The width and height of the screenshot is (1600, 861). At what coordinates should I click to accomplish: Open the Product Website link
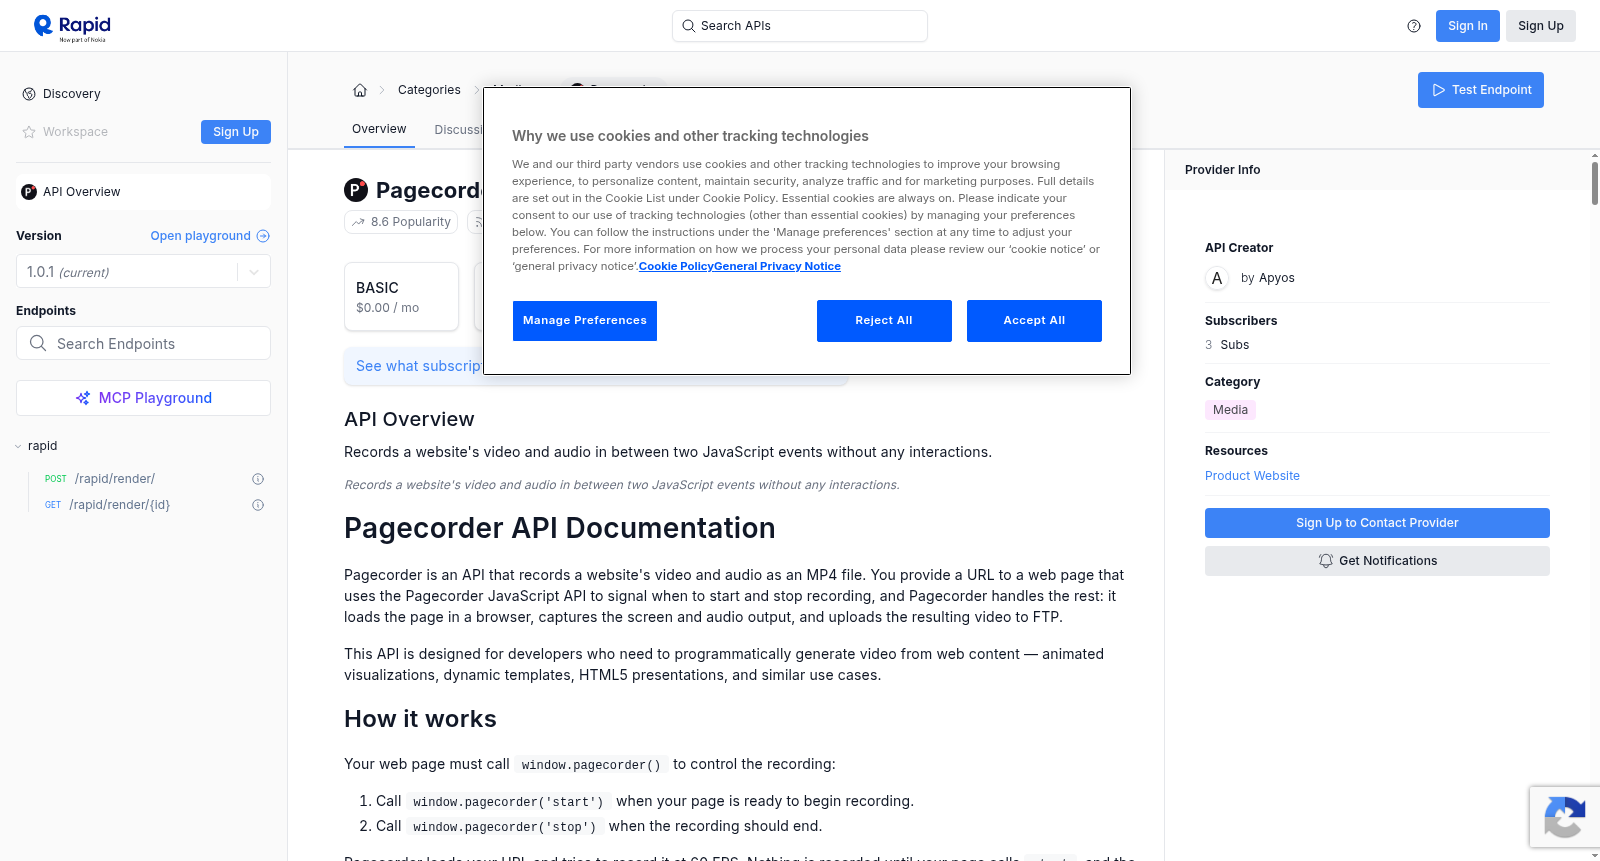[1252, 476]
